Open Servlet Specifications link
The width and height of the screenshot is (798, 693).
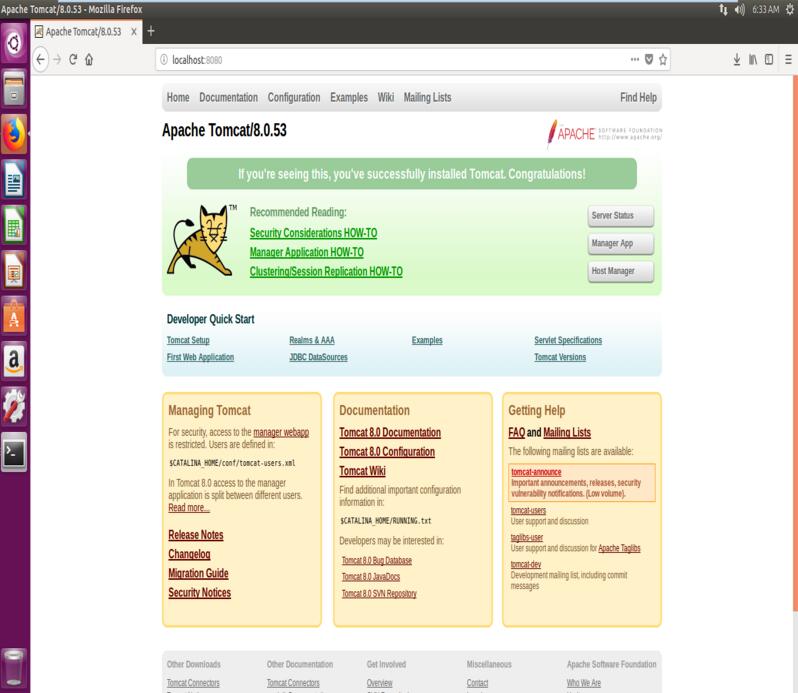pyautogui.click(x=568, y=340)
